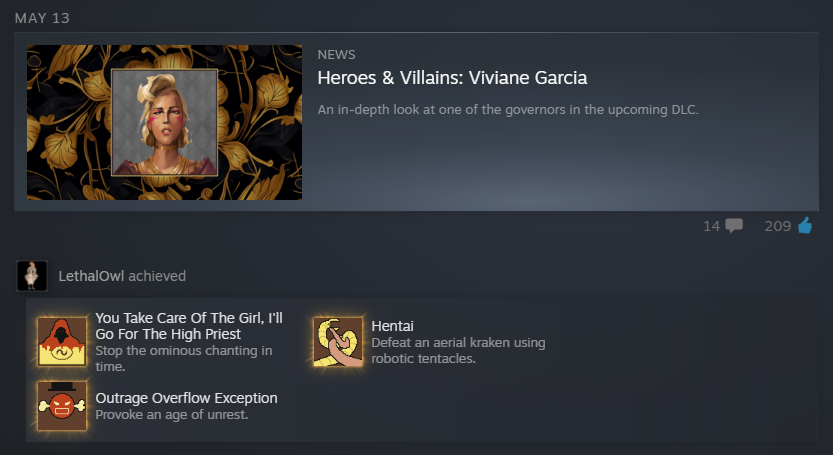833x455 pixels.
Task: Select the 'Hentai' achievement title
Action: [393, 326]
